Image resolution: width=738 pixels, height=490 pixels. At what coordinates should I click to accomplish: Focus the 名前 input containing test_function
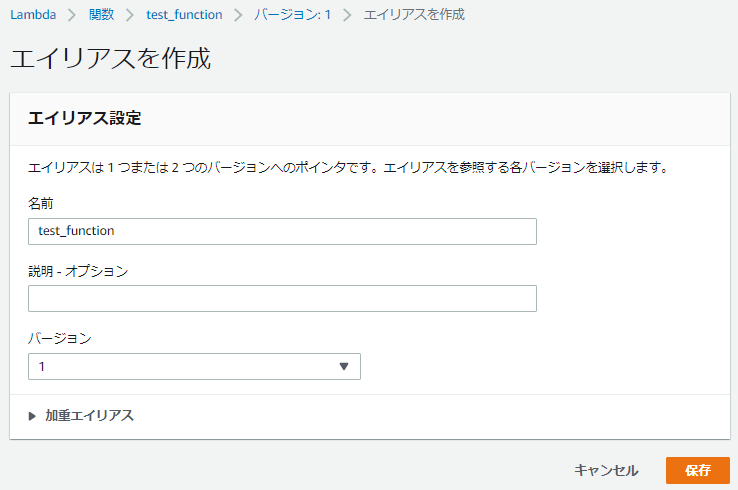282,231
